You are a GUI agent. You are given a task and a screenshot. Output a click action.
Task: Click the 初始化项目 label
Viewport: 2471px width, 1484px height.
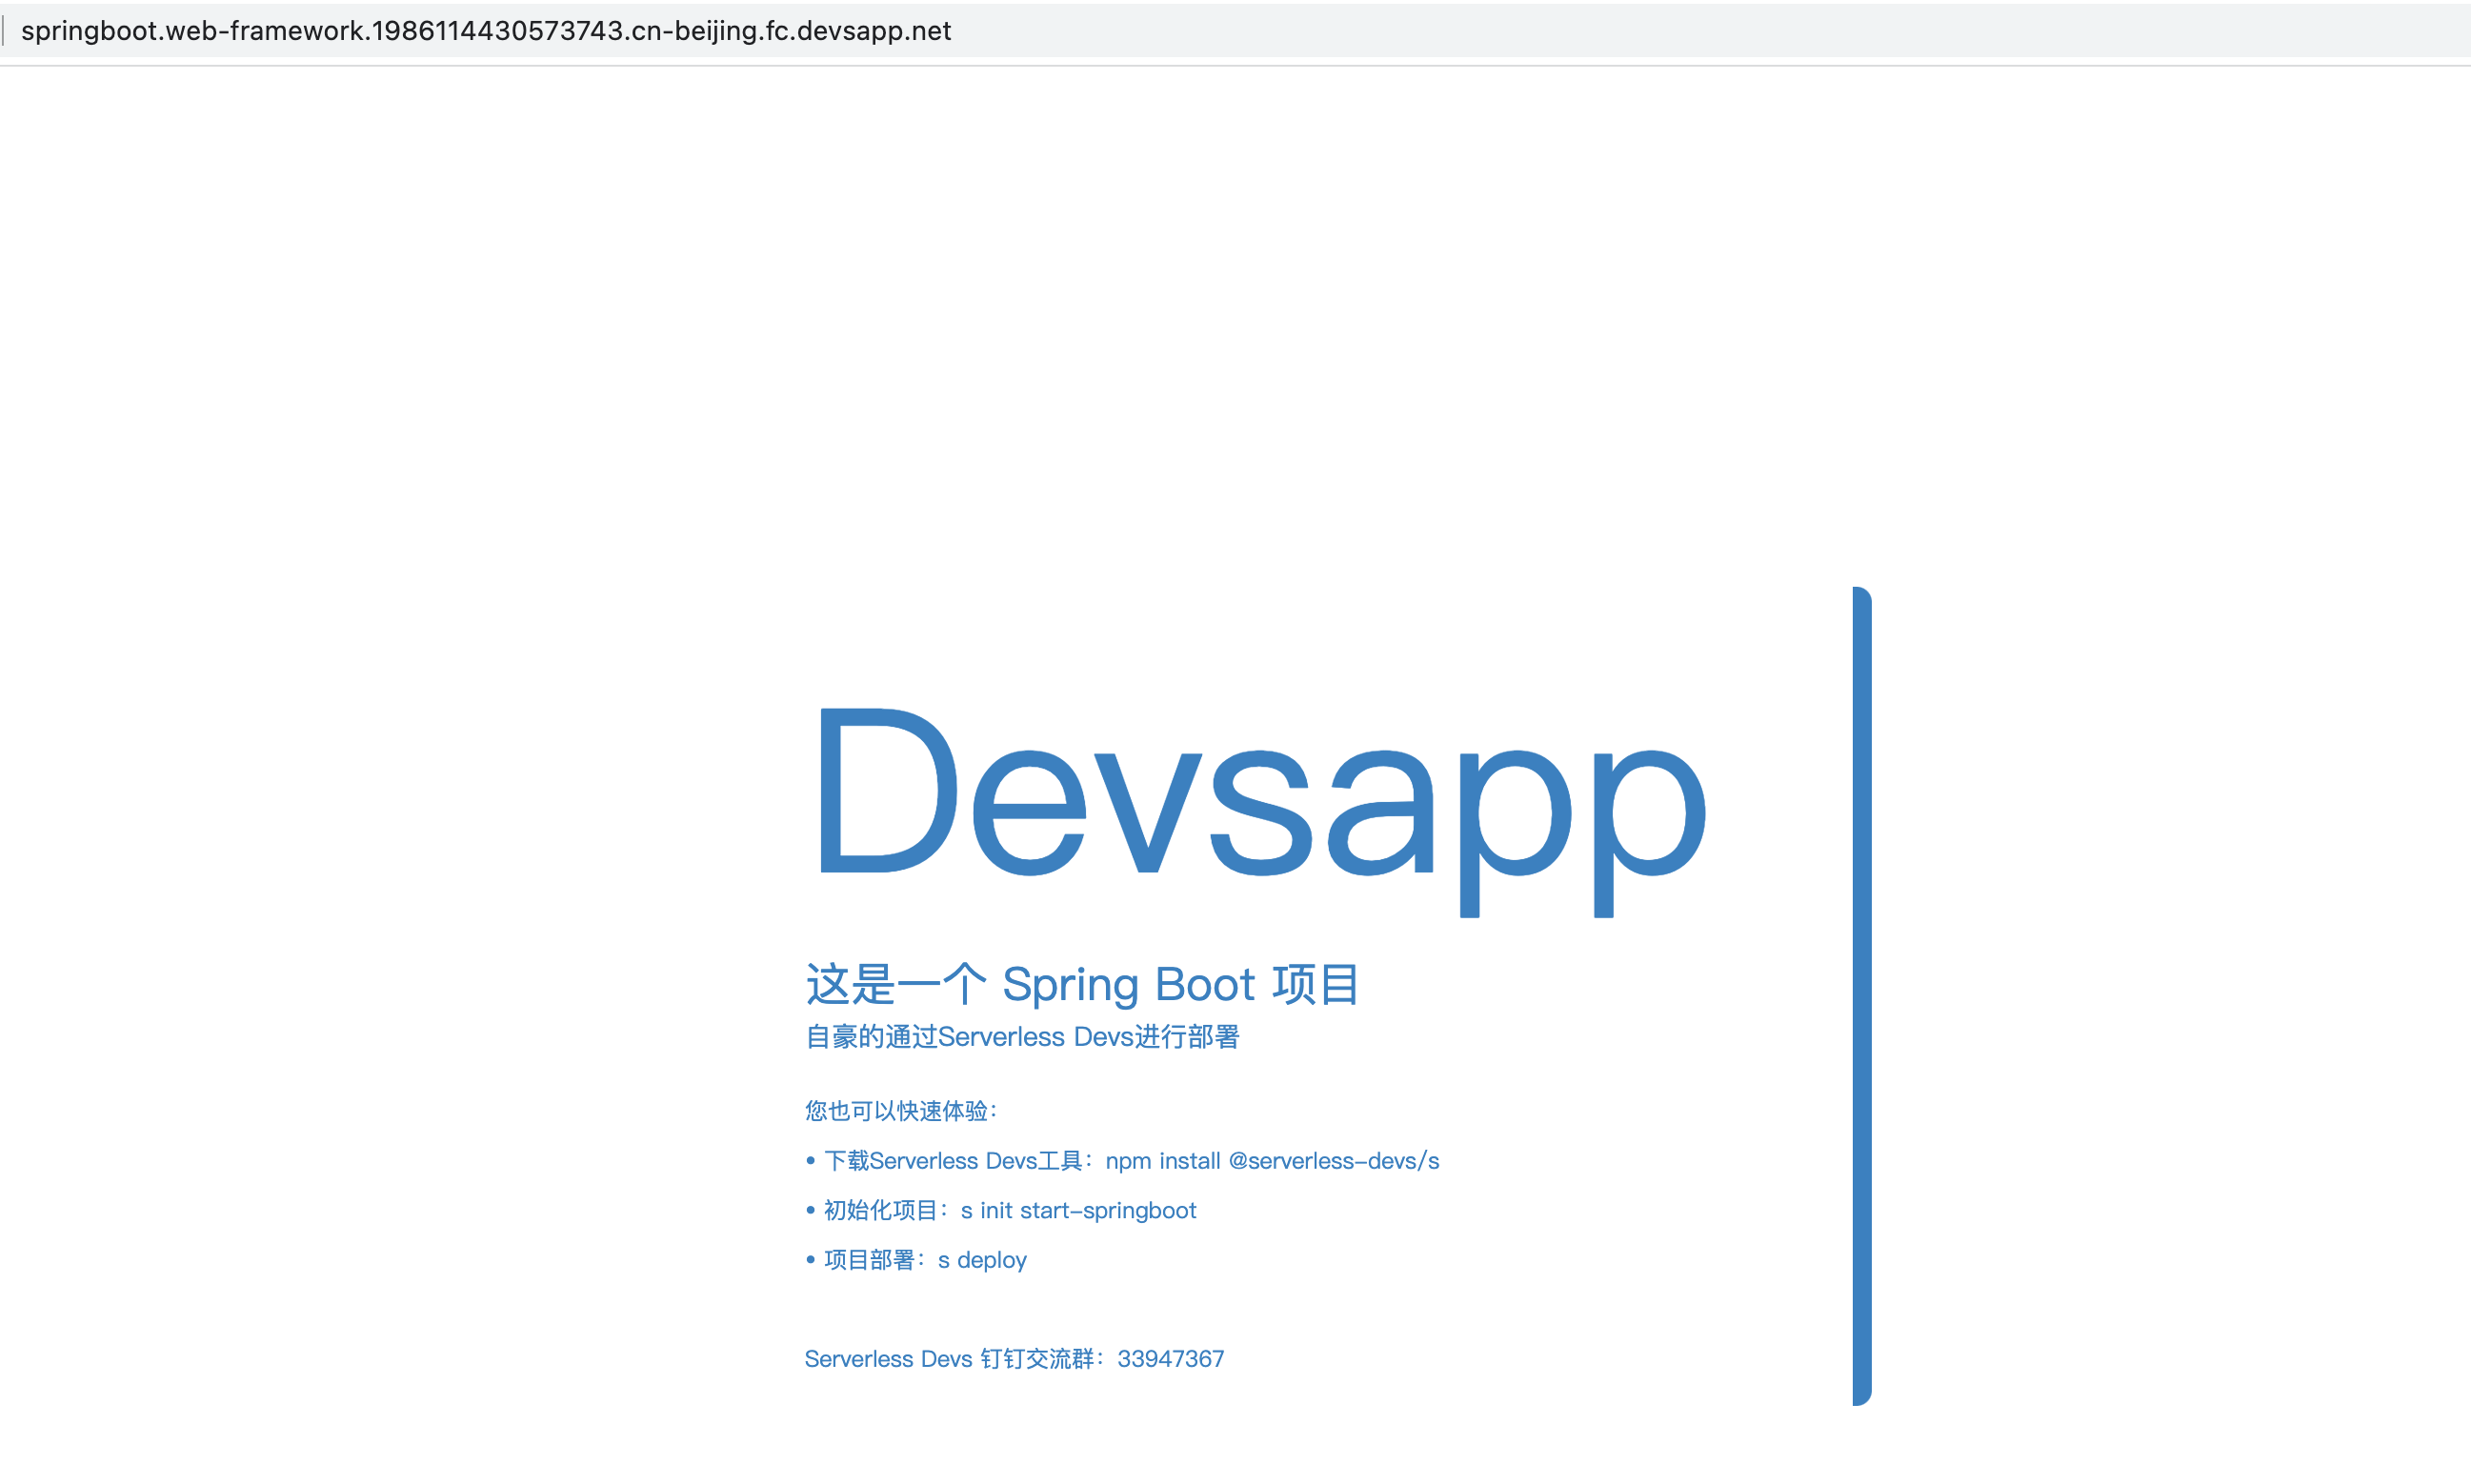881,1210
